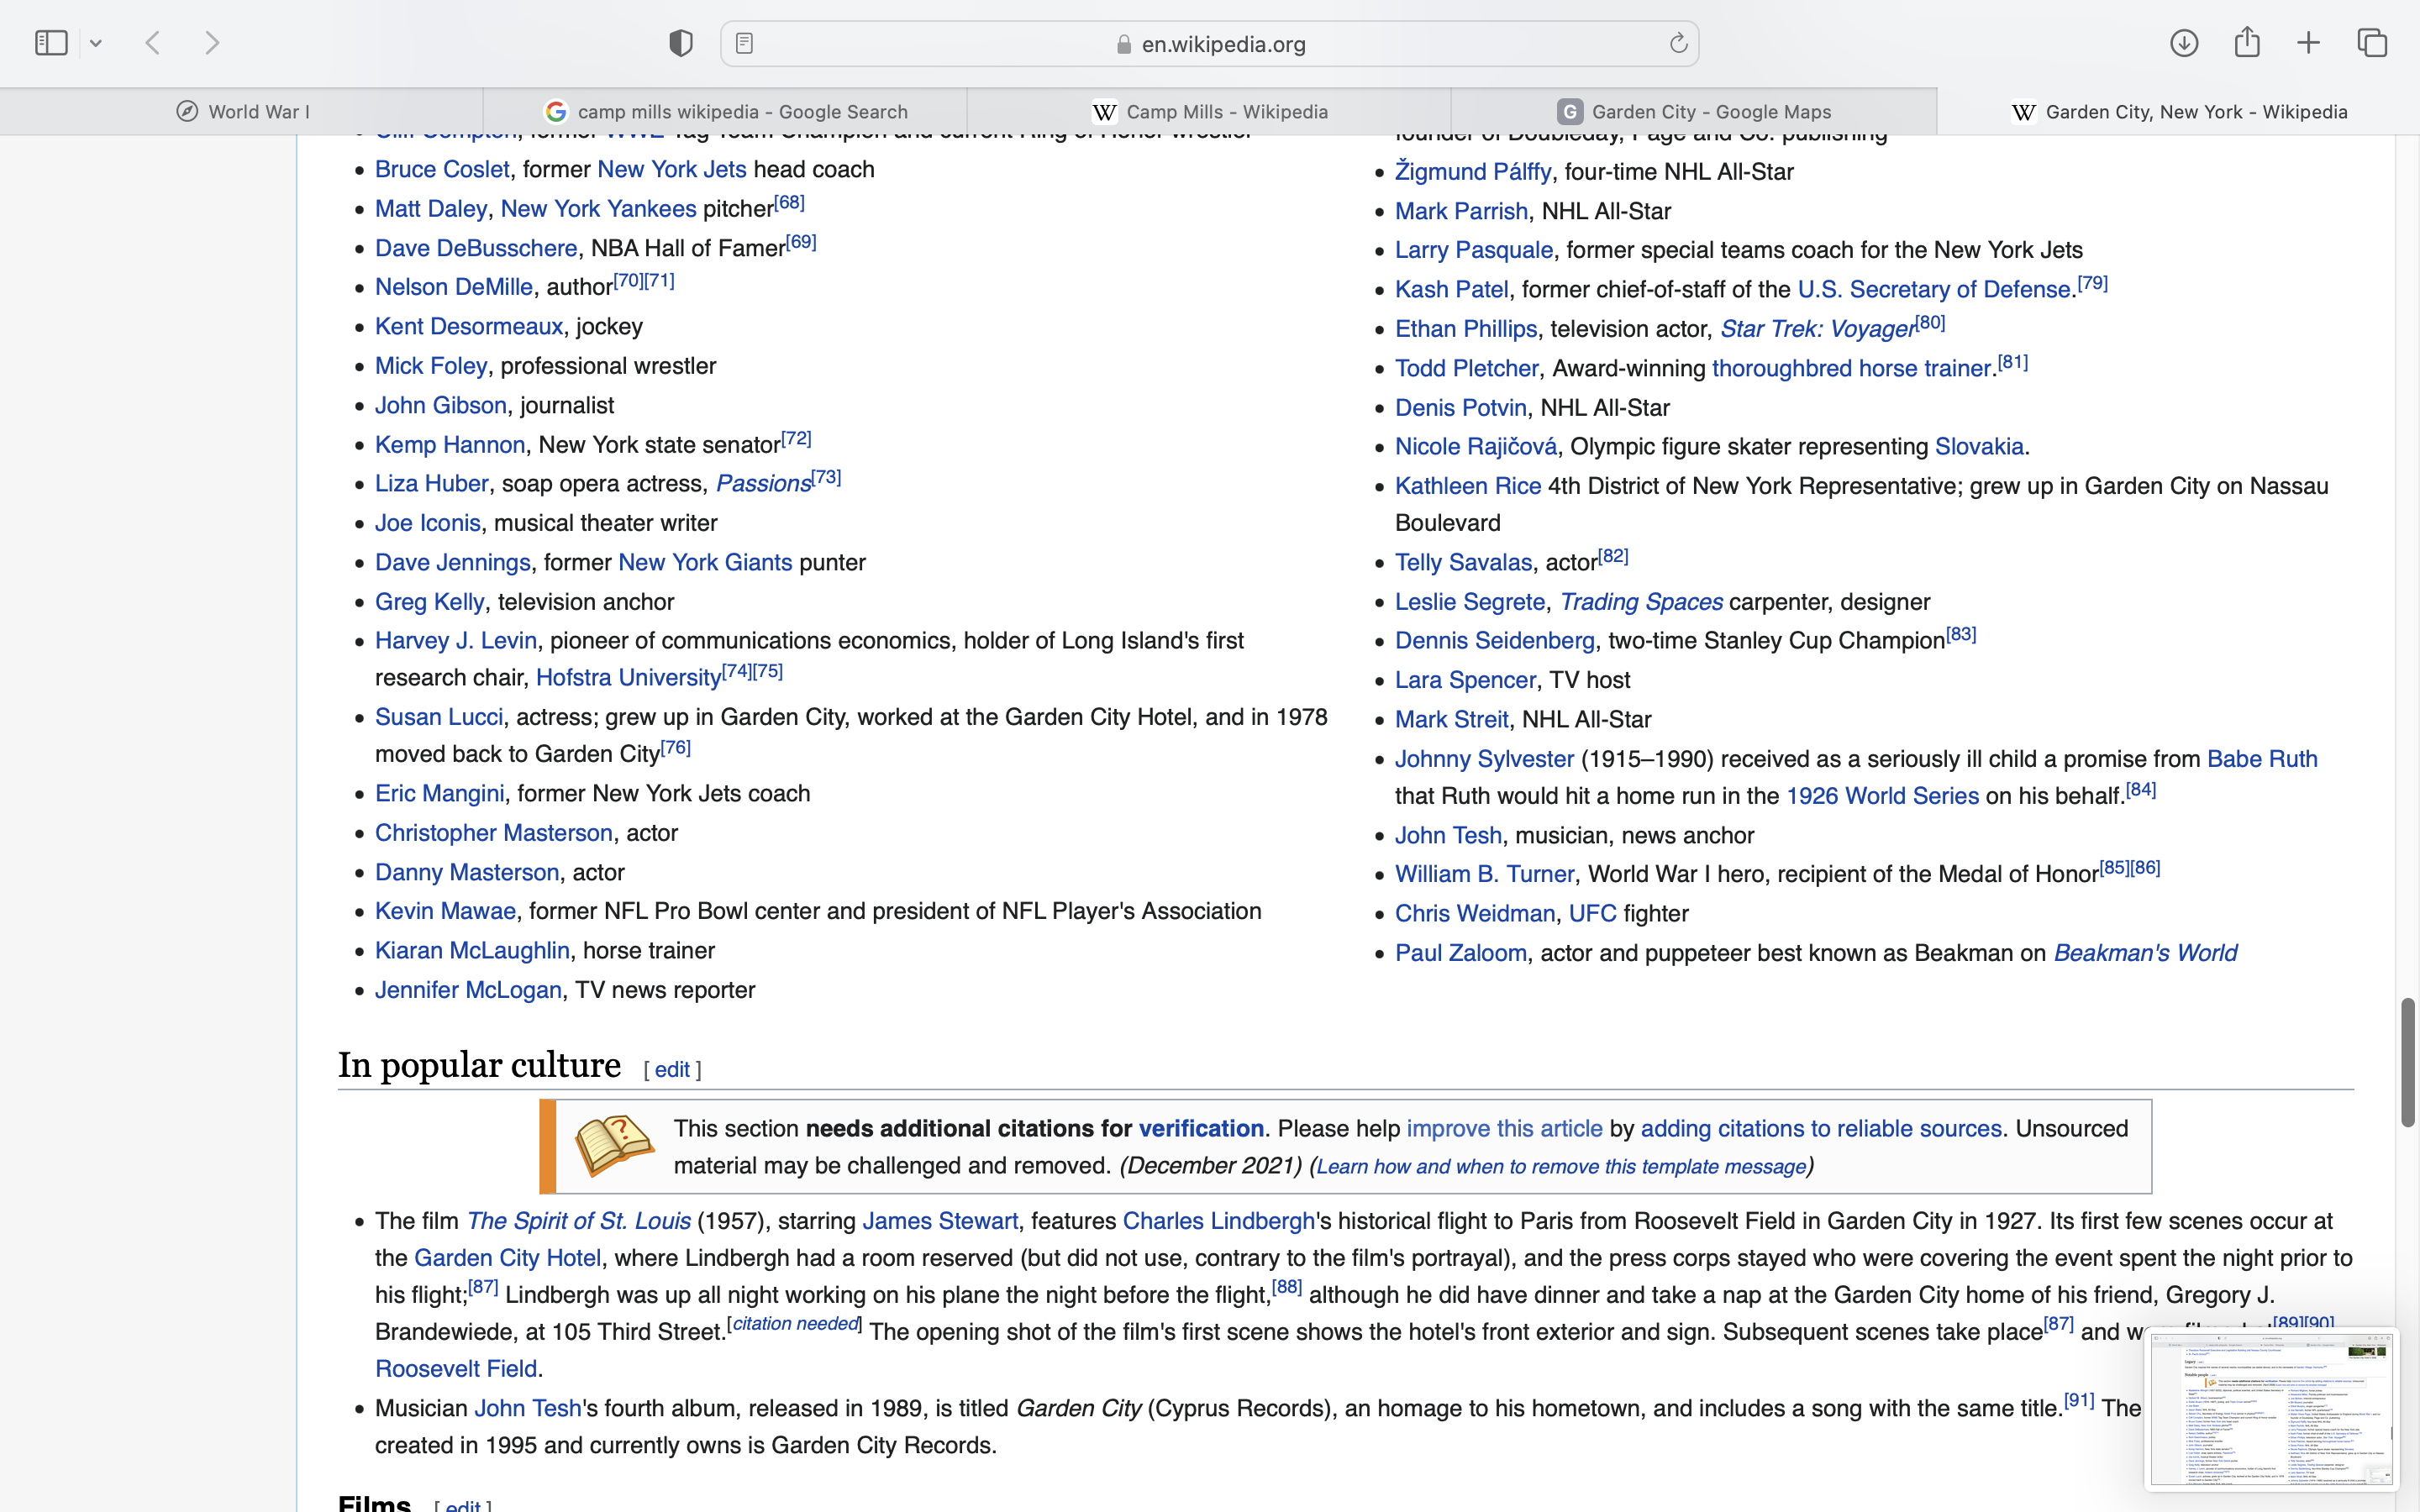The width and height of the screenshot is (2420, 1512).
Task: Toggle the Safari sidebar button
Action: (x=50, y=43)
